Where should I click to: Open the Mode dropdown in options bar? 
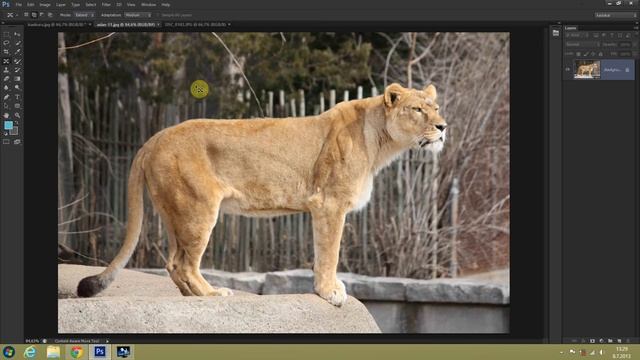click(84, 15)
